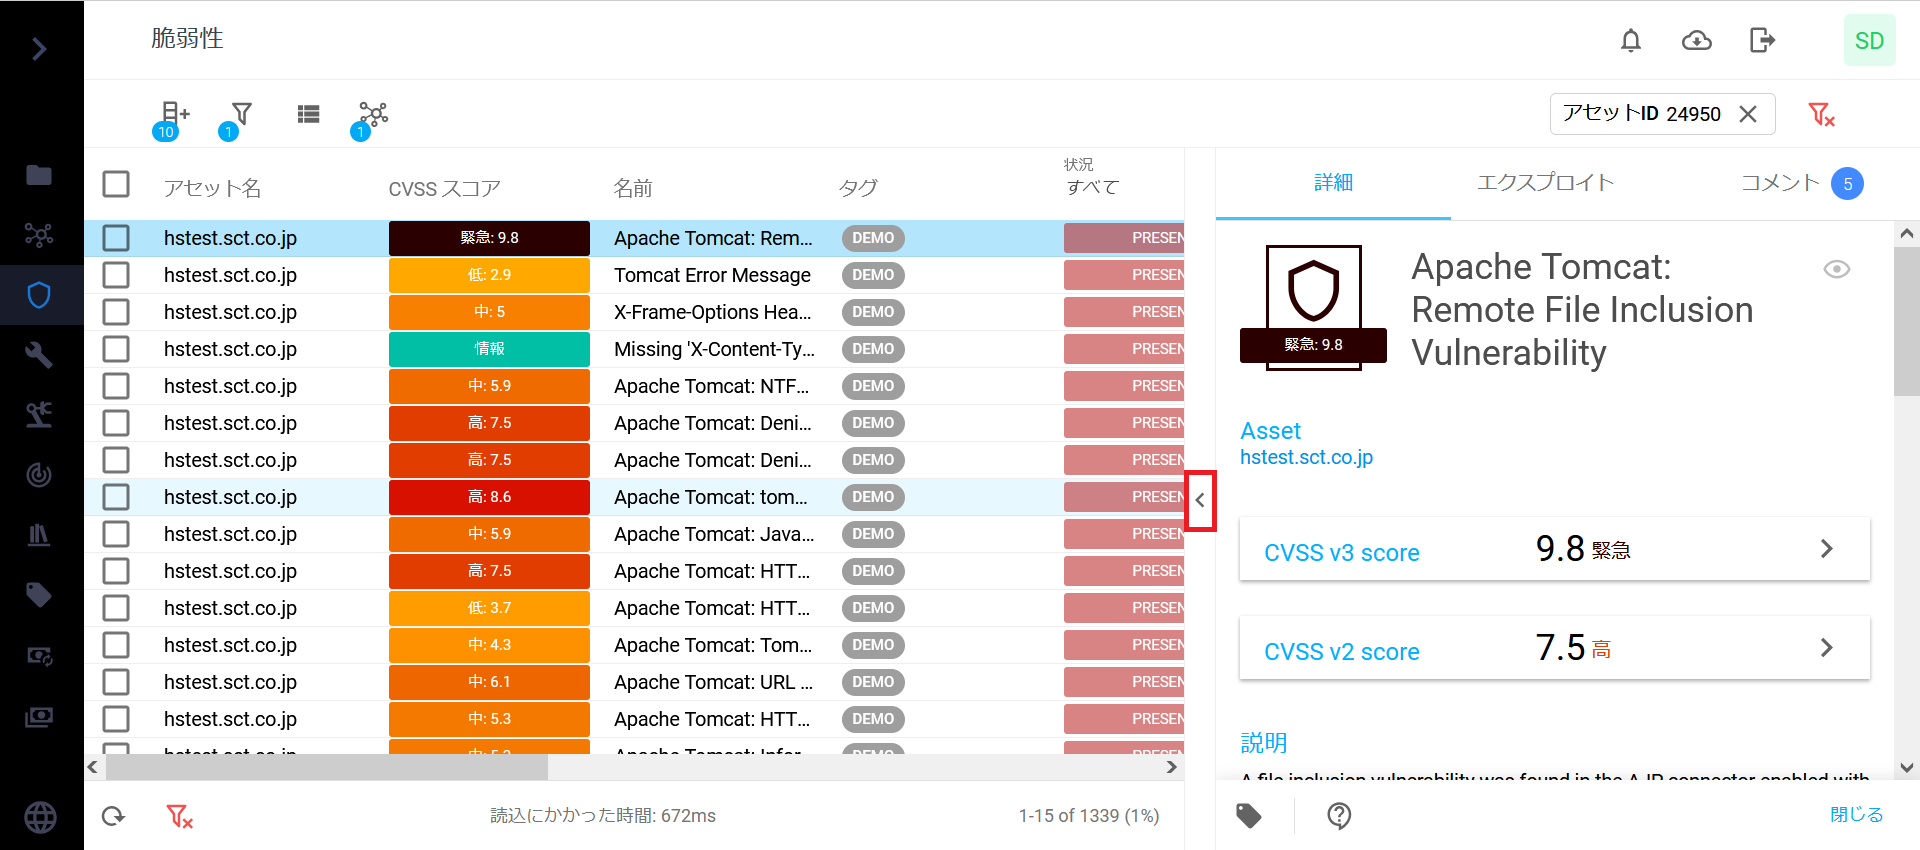This screenshot has height=850, width=1920.
Task: Open the help question mark icon
Action: click(x=1339, y=816)
